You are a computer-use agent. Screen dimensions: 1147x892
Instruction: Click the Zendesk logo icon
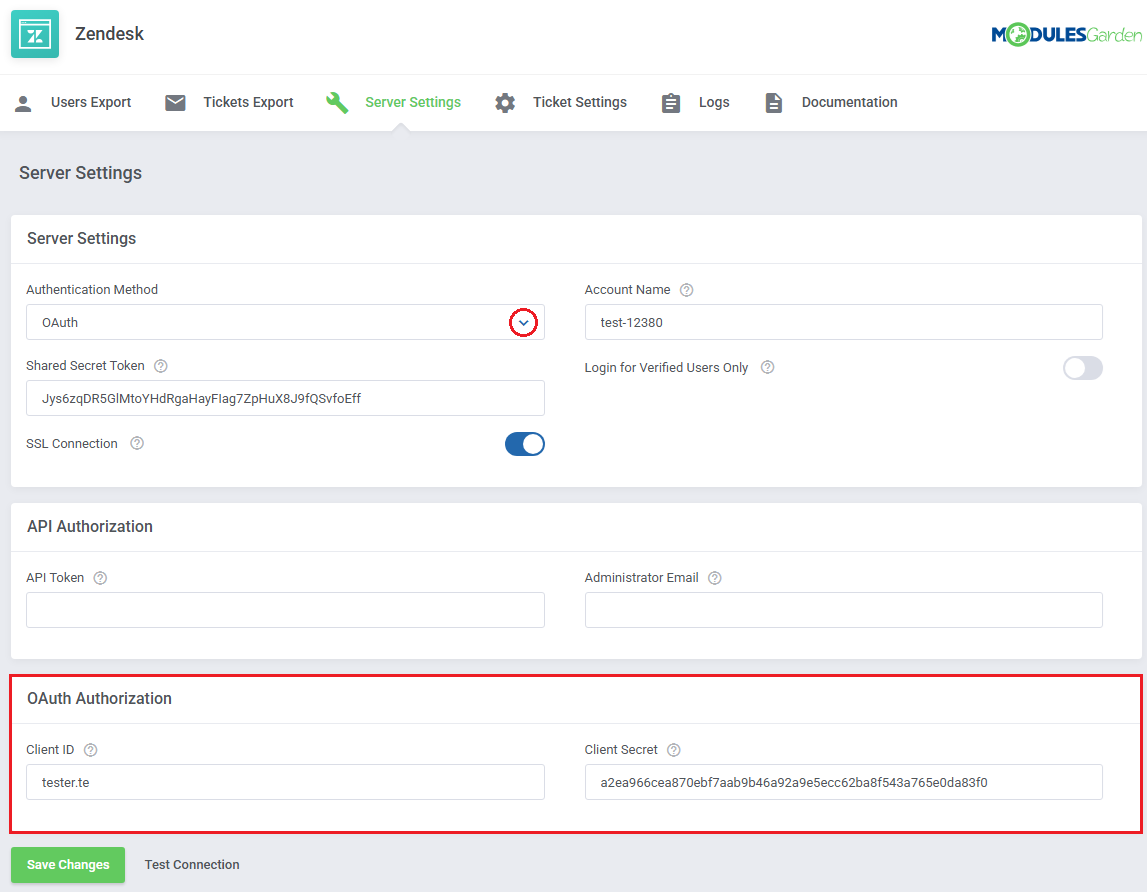pos(35,34)
